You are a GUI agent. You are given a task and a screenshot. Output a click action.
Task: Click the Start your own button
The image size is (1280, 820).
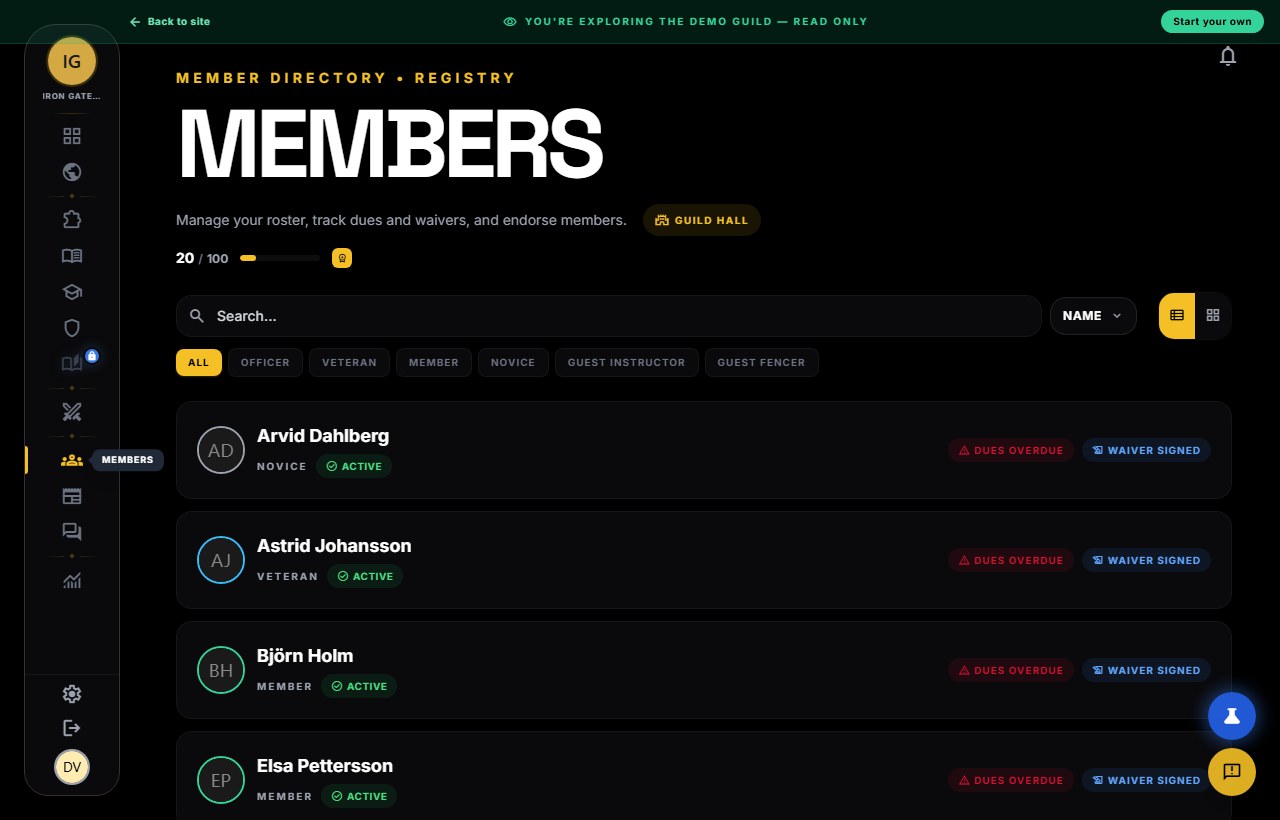pyautogui.click(x=1212, y=21)
